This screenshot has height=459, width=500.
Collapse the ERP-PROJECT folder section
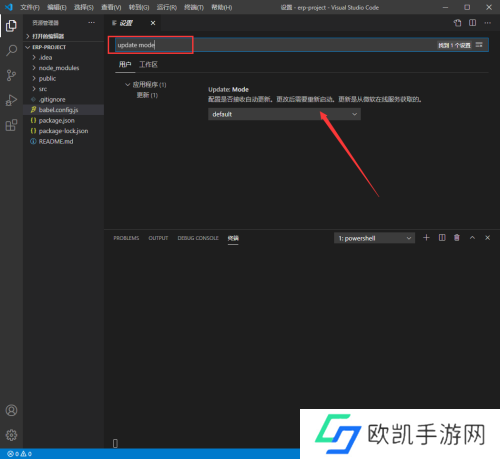click(x=46, y=47)
